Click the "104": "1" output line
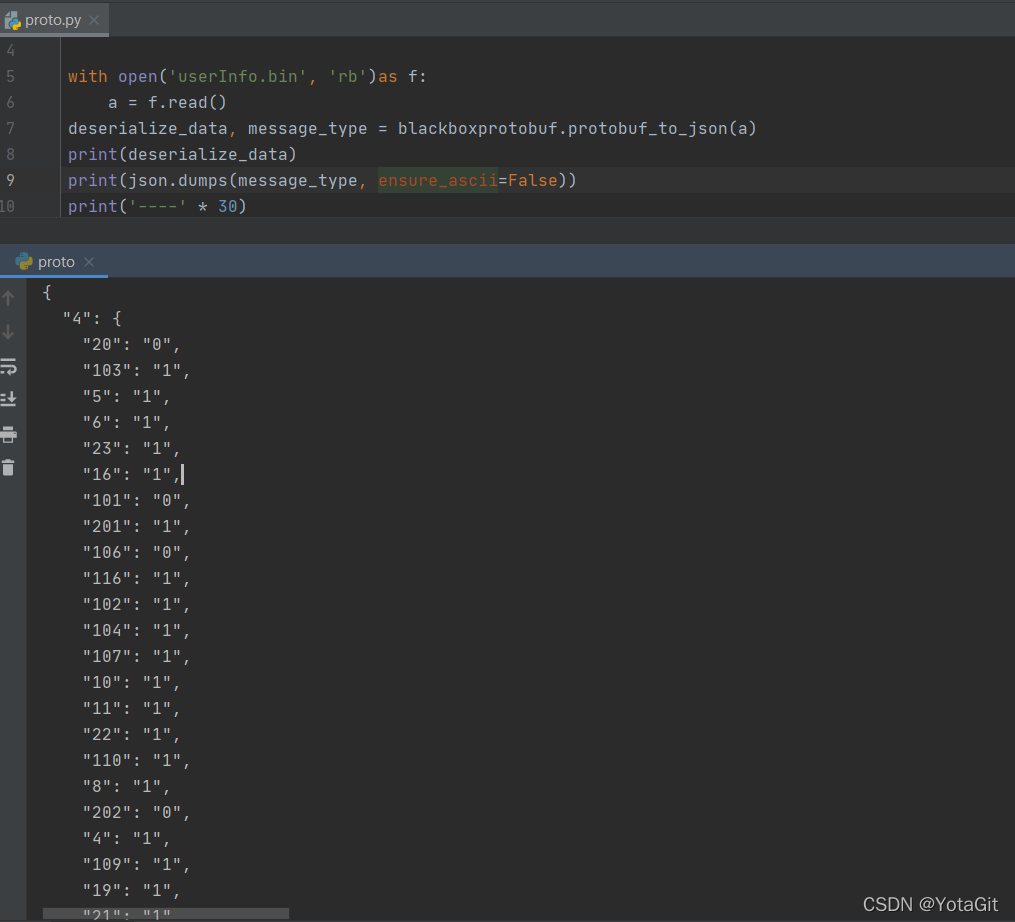Screen dimensions: 1015x922 136,630
